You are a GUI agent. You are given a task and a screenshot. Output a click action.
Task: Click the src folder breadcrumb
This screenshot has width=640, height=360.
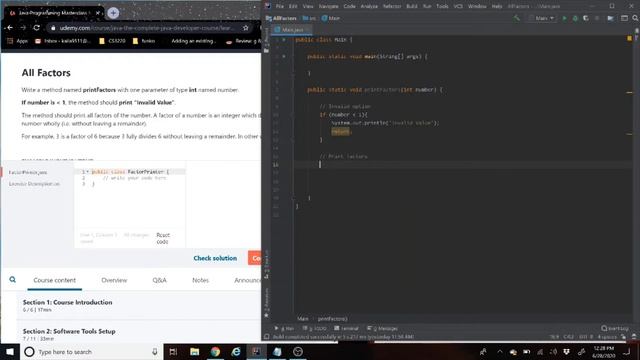click(309, 18)
